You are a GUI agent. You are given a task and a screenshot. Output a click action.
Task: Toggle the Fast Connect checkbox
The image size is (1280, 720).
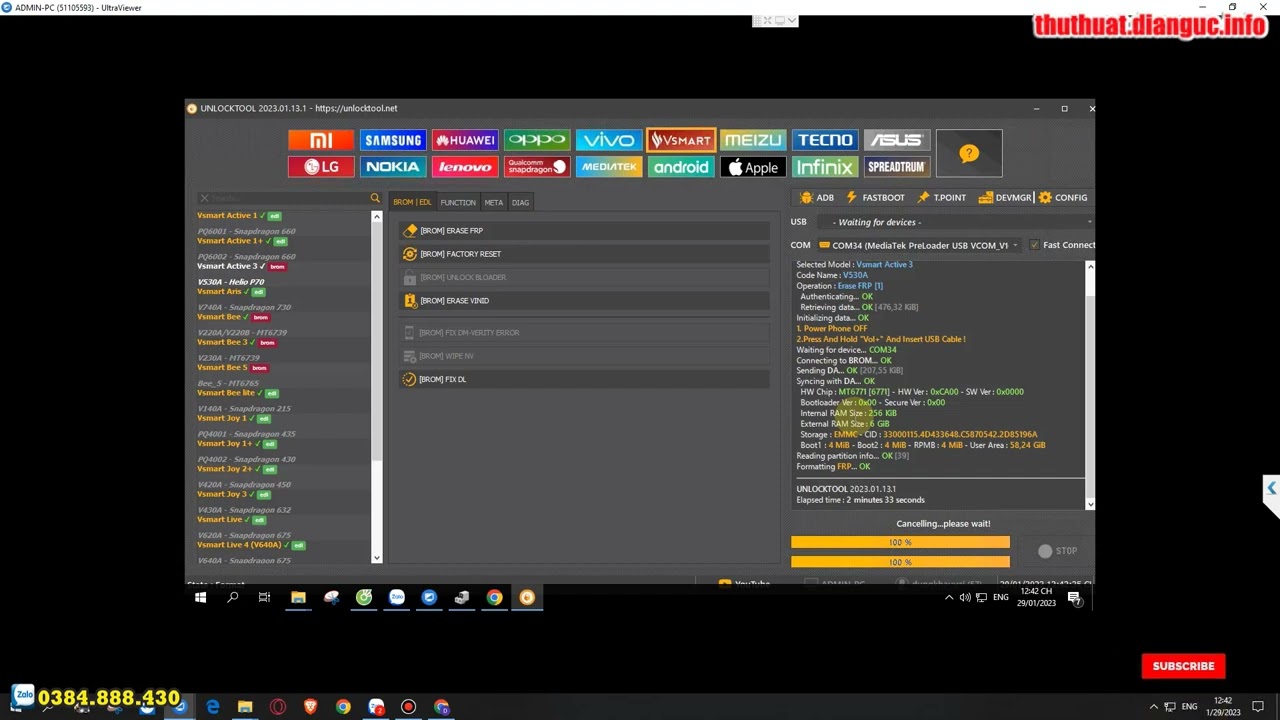pos(1035,245)
